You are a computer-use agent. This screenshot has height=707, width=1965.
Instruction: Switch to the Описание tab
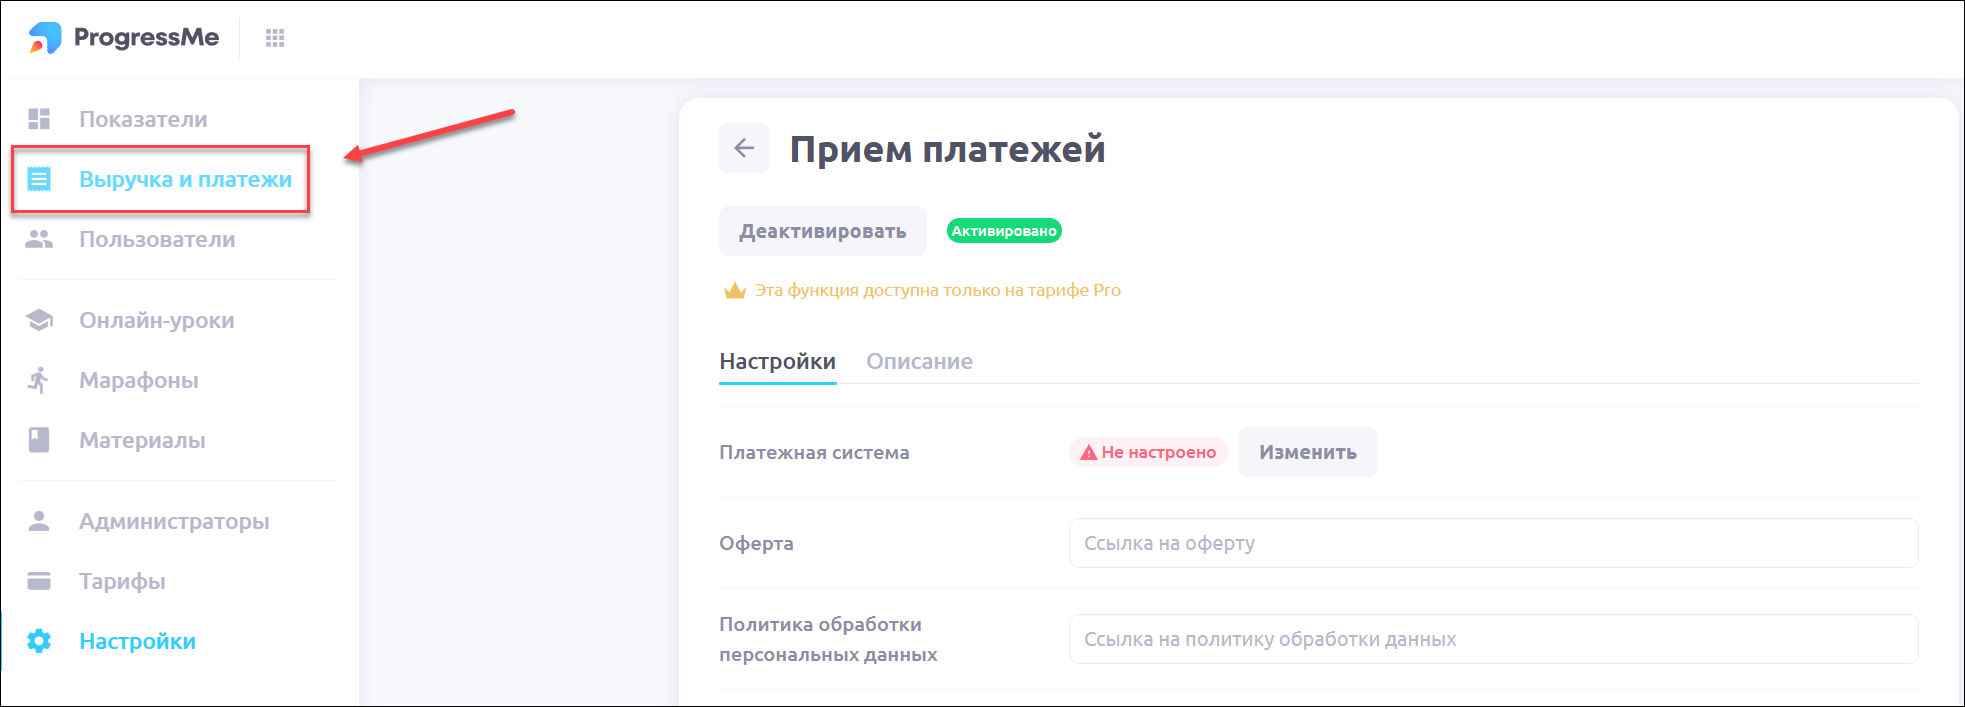pyautogui.click(x=919, y=361)
